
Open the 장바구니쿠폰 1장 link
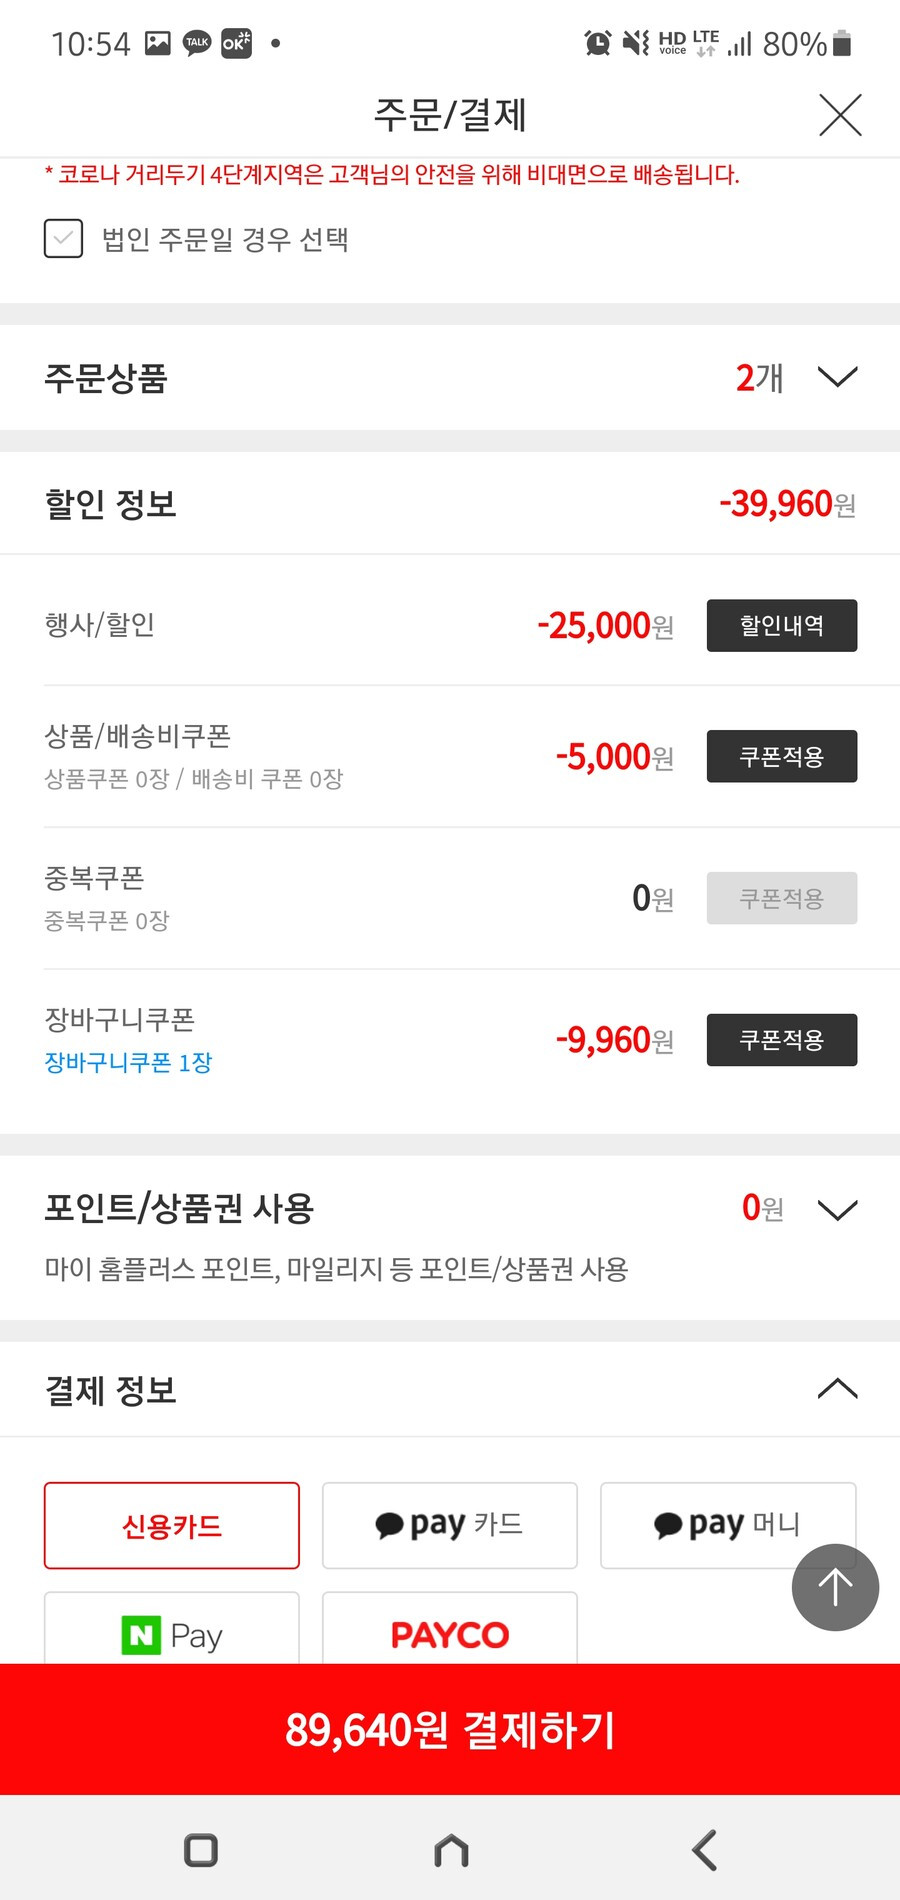coord(128,1062)
